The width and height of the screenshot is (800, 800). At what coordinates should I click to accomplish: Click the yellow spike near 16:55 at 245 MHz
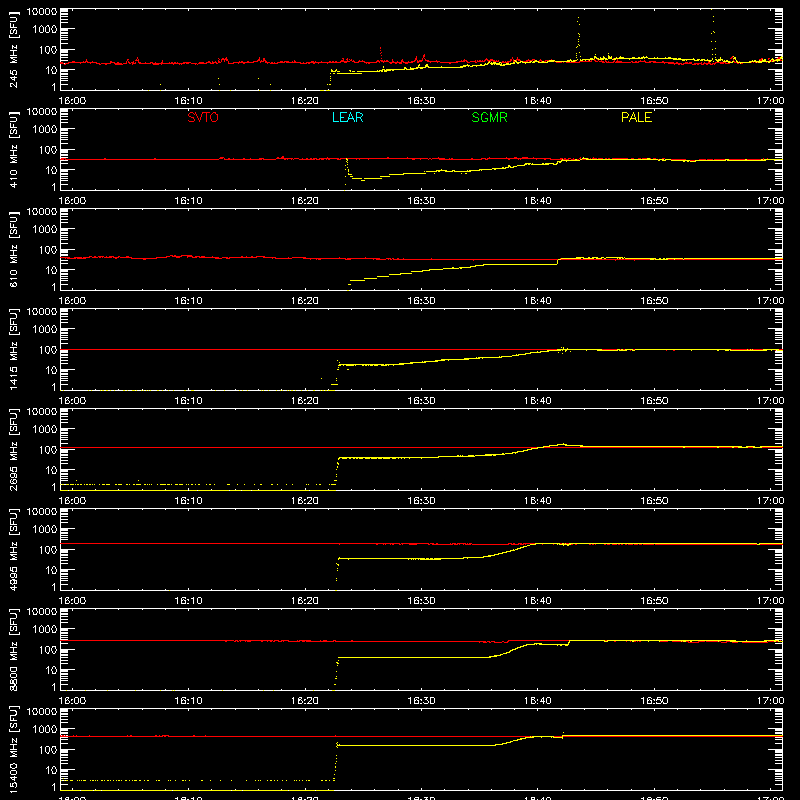713,36
